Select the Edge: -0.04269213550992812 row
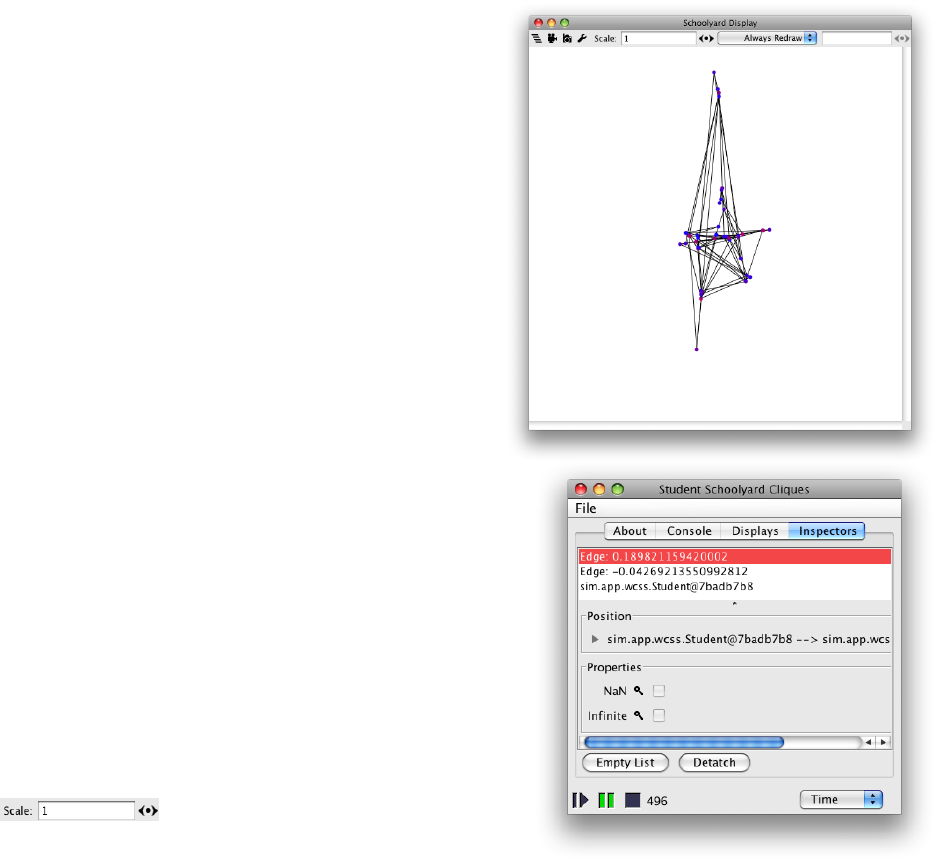 (x=735, y=571)
